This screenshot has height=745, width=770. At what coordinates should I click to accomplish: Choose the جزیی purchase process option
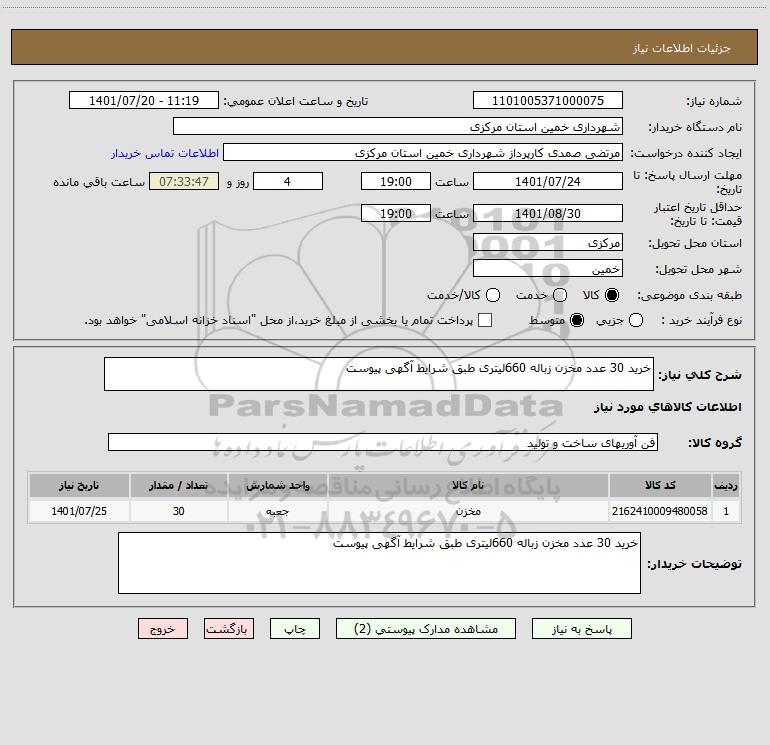click(635, 320)
